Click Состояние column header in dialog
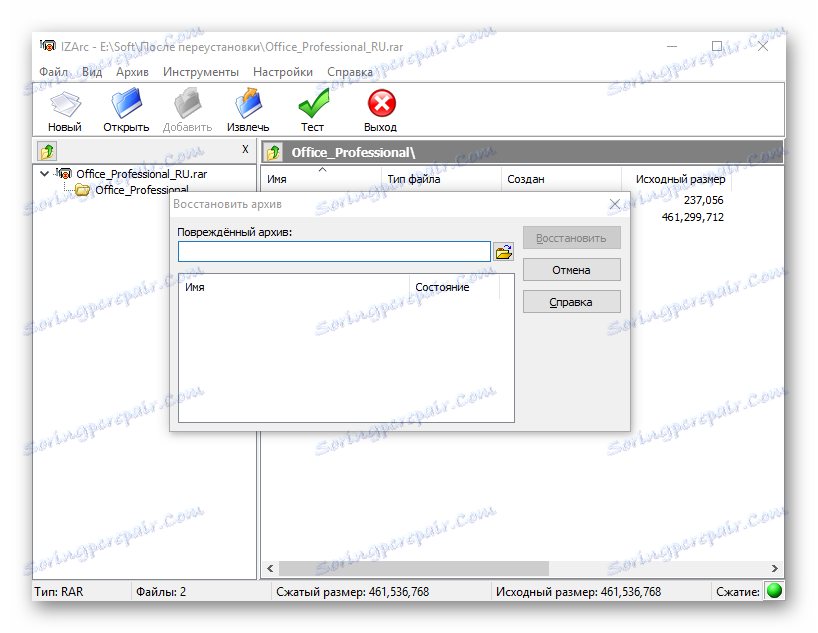 (x=454, y=287)
